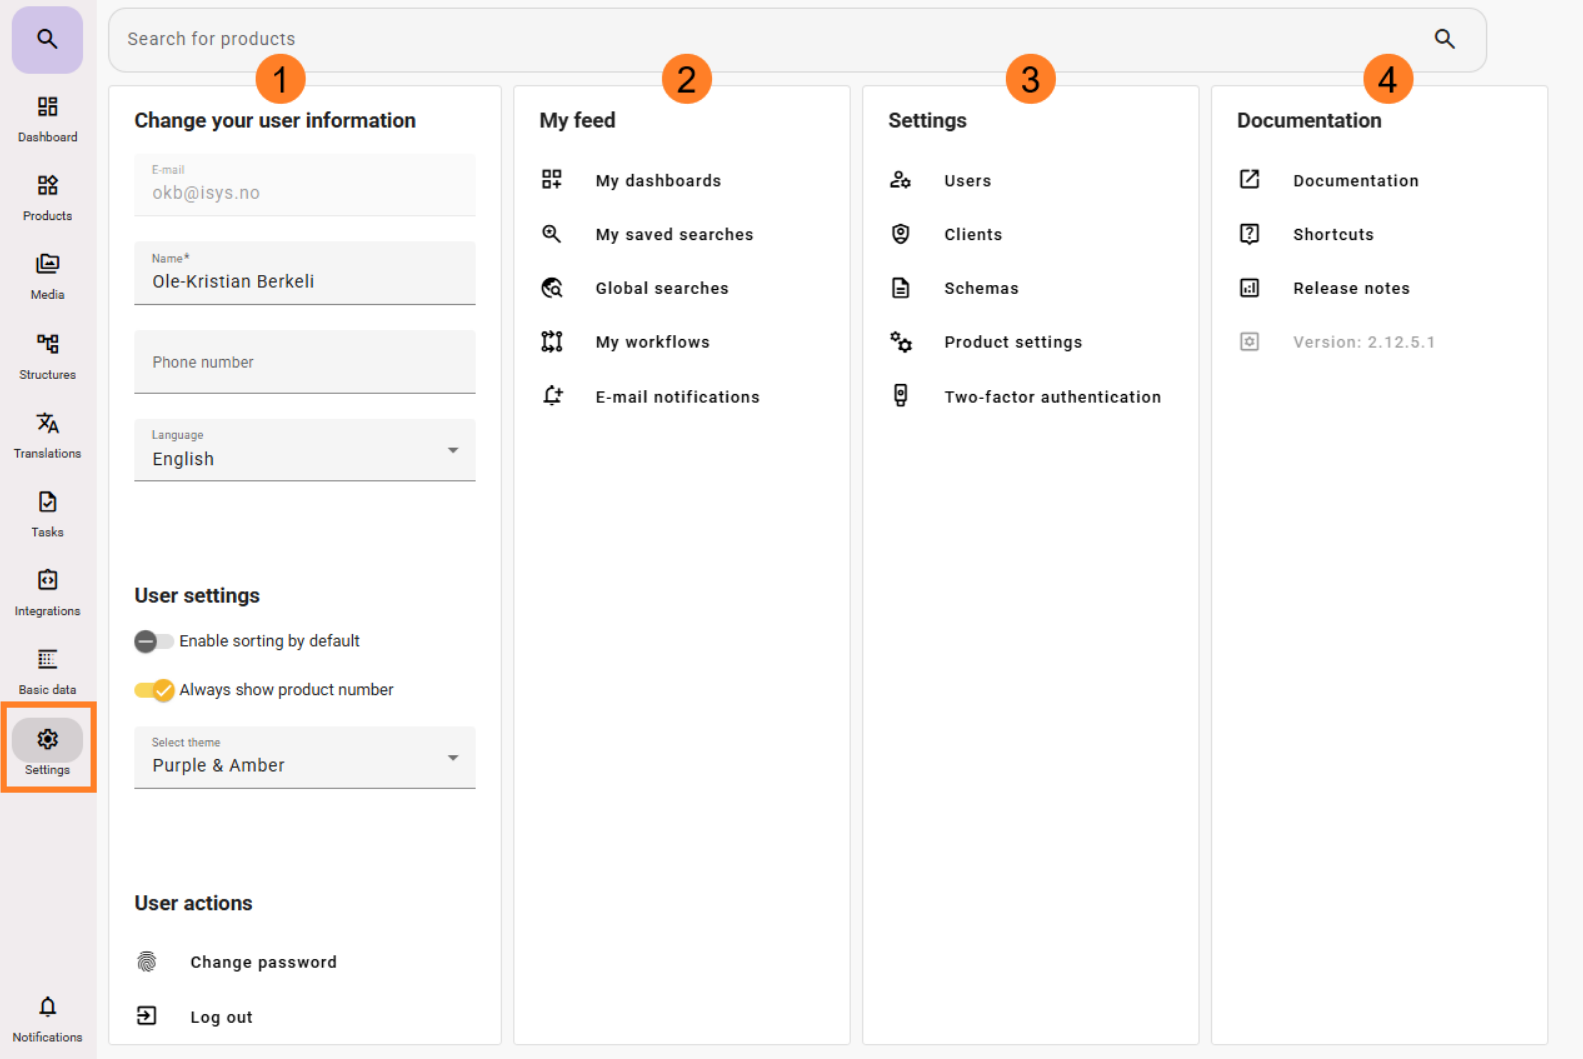Click Change password
Screen dimensions: 1583x1059
pyautogui.click(x=263, y=962)
